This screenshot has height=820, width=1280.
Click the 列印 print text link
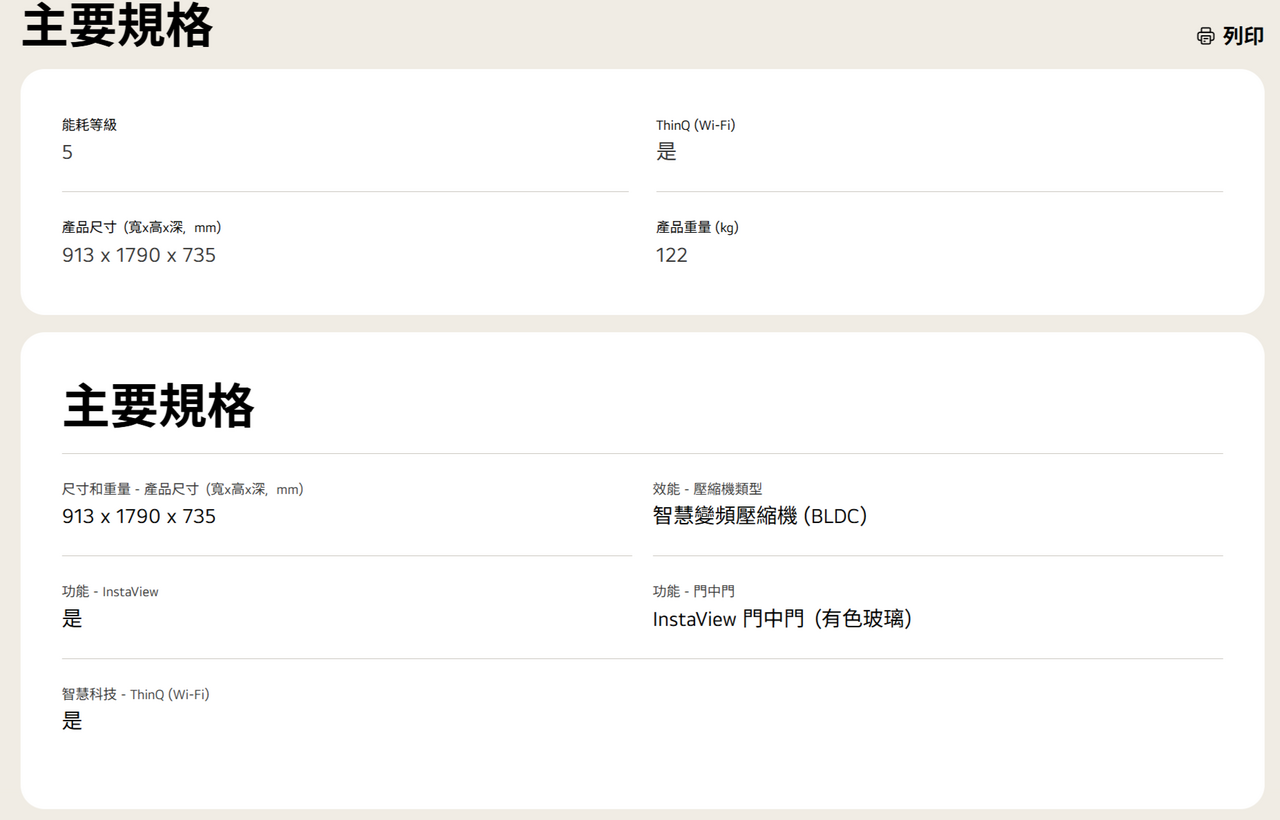click(x=1243, y=36)
